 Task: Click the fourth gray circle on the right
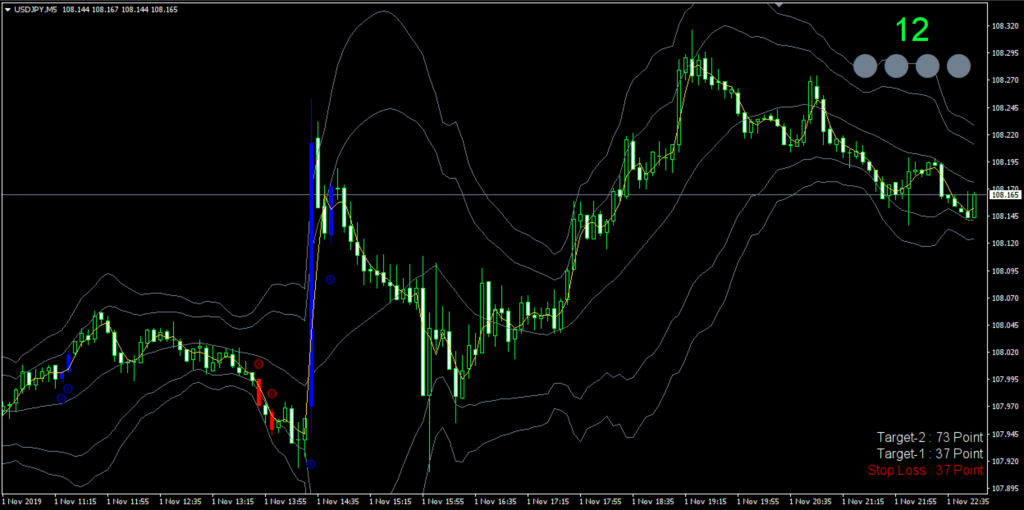(x=958, y=66)
